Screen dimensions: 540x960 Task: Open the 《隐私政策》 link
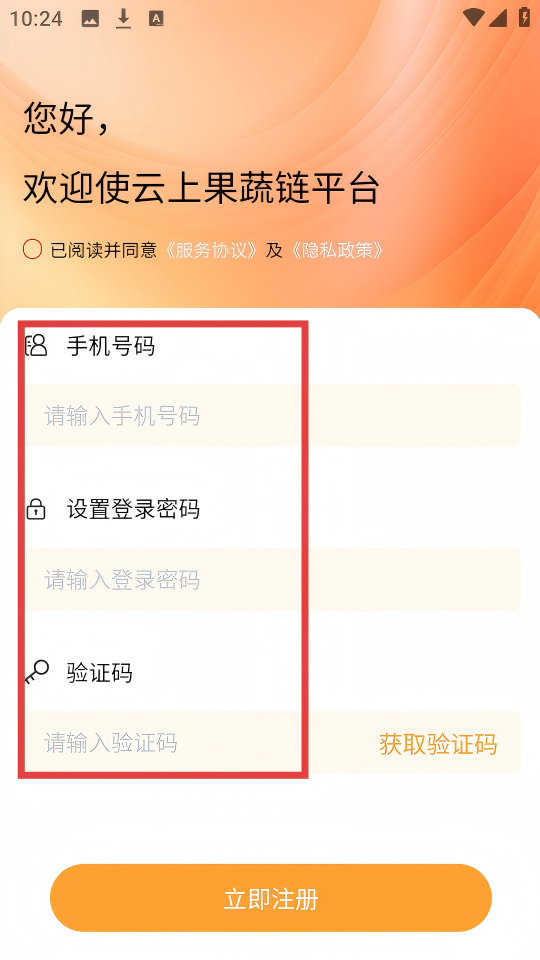[x=338, y=250]
